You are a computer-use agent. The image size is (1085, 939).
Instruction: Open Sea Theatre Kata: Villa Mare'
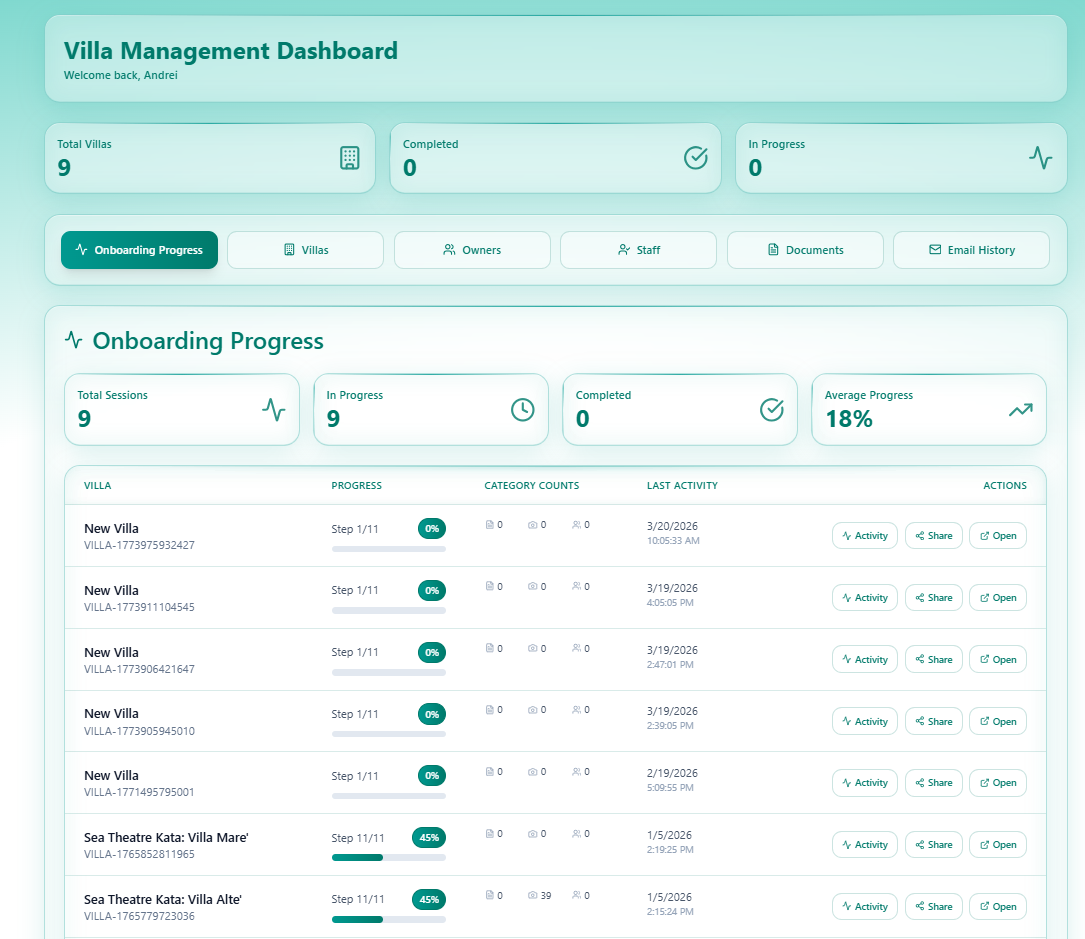tap(998, 844)
